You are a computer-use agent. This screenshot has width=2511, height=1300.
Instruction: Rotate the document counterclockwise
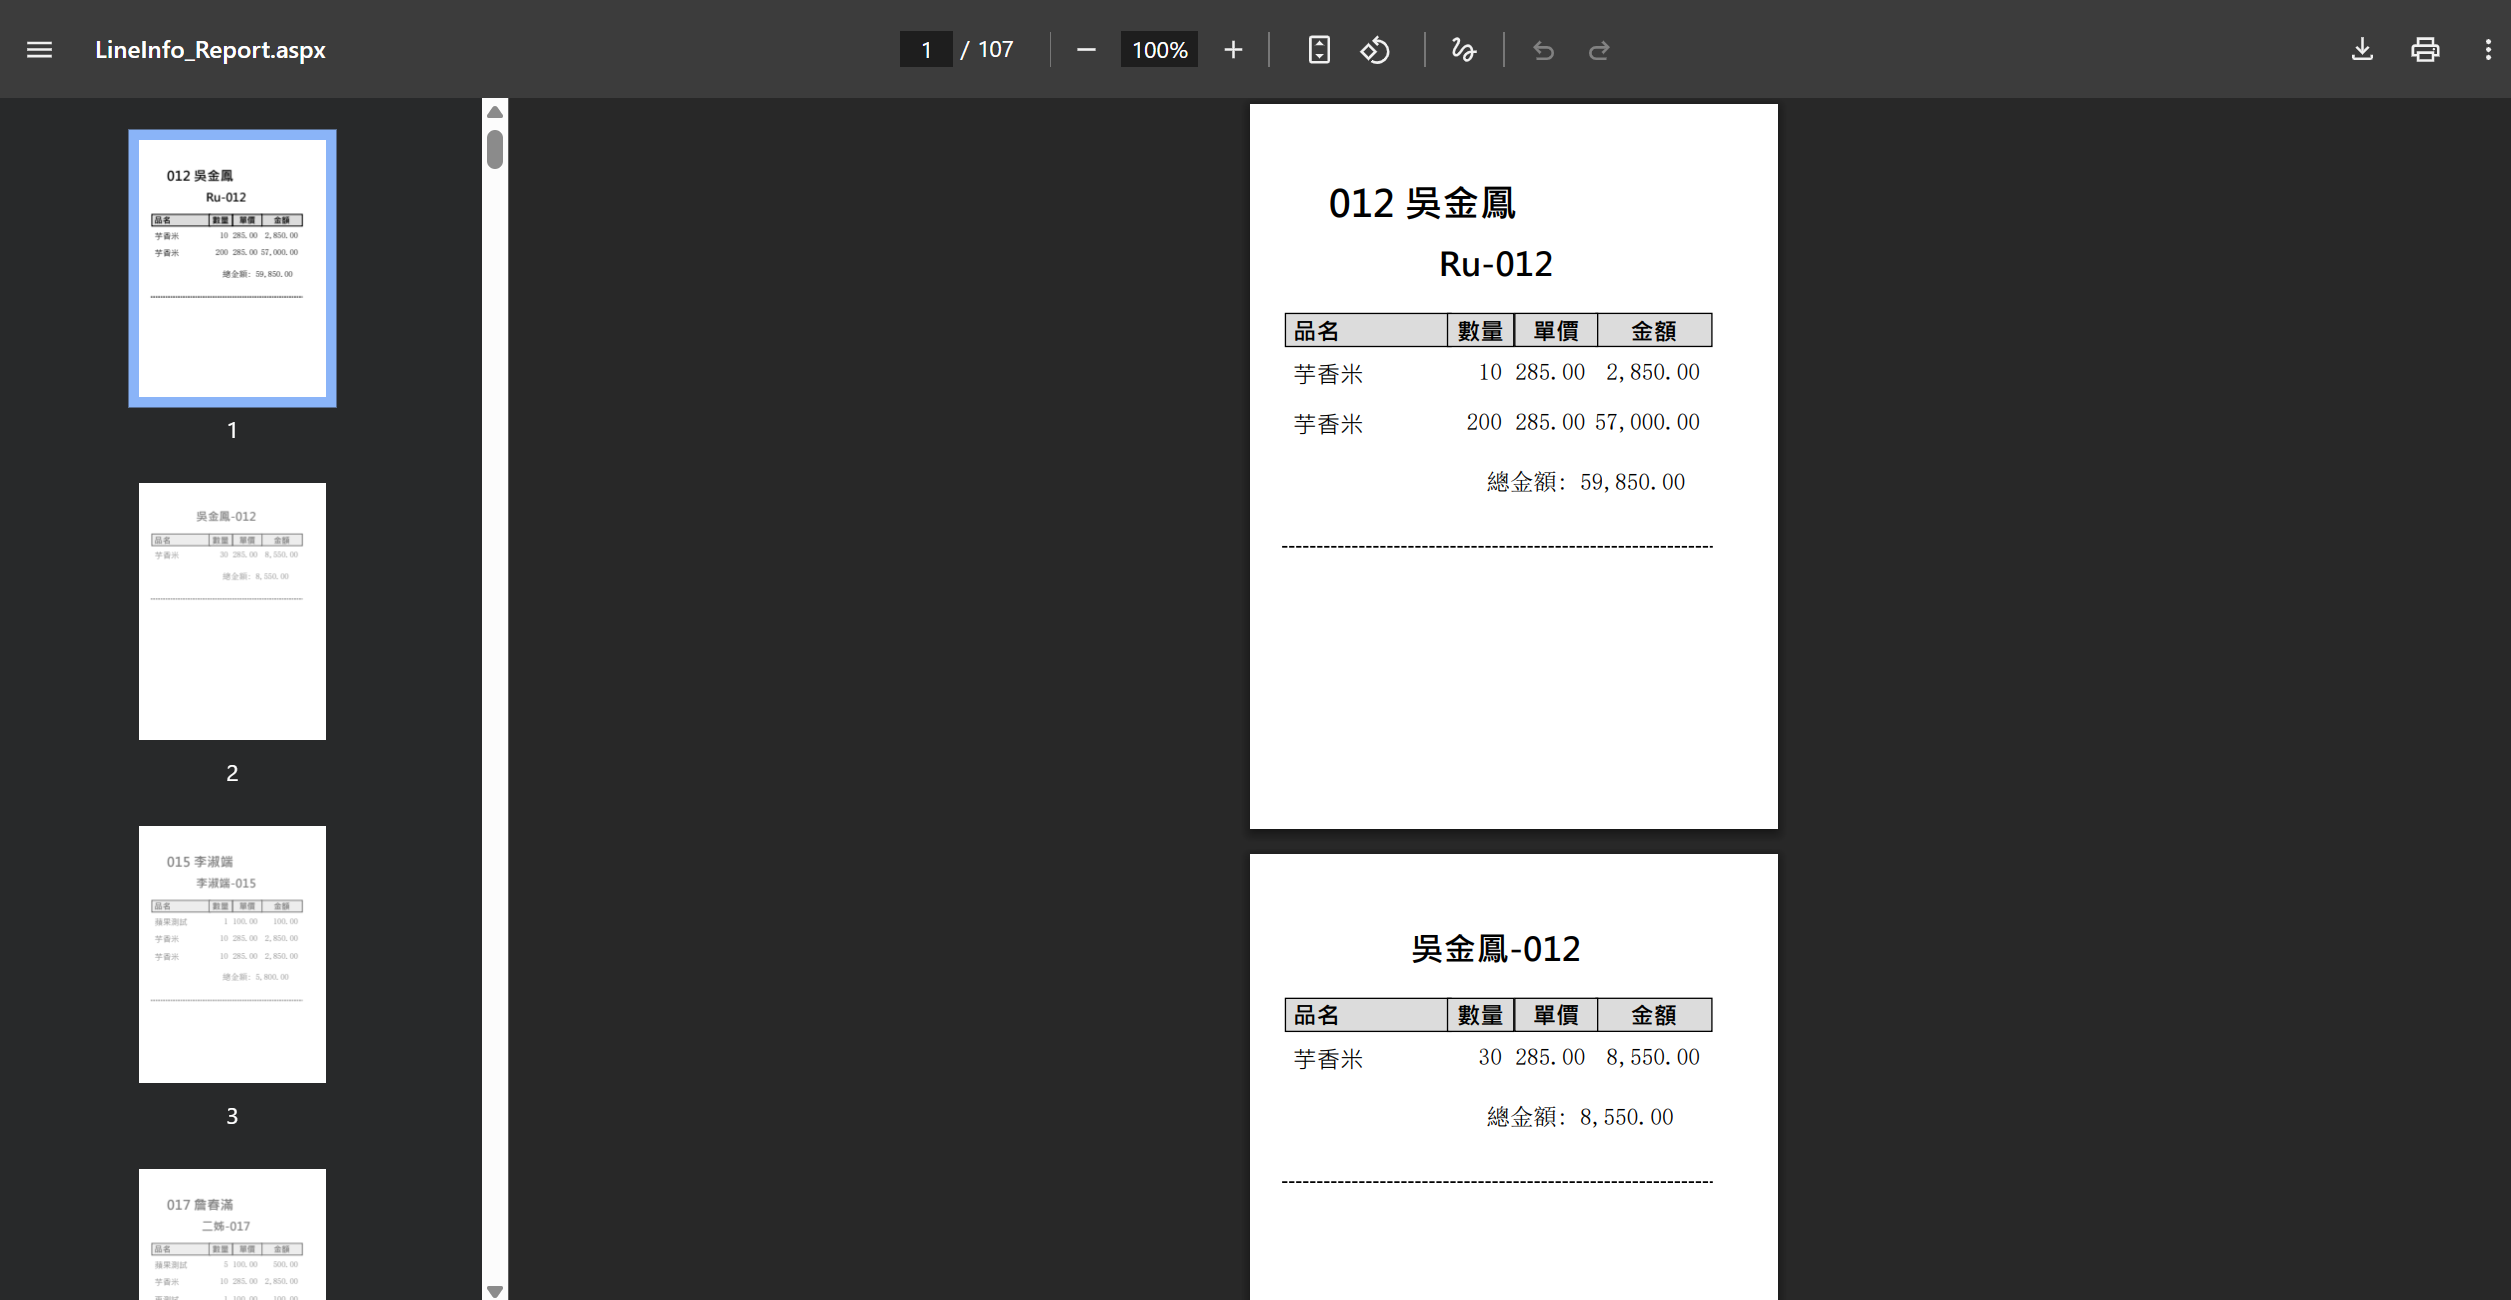[1375, 50]
